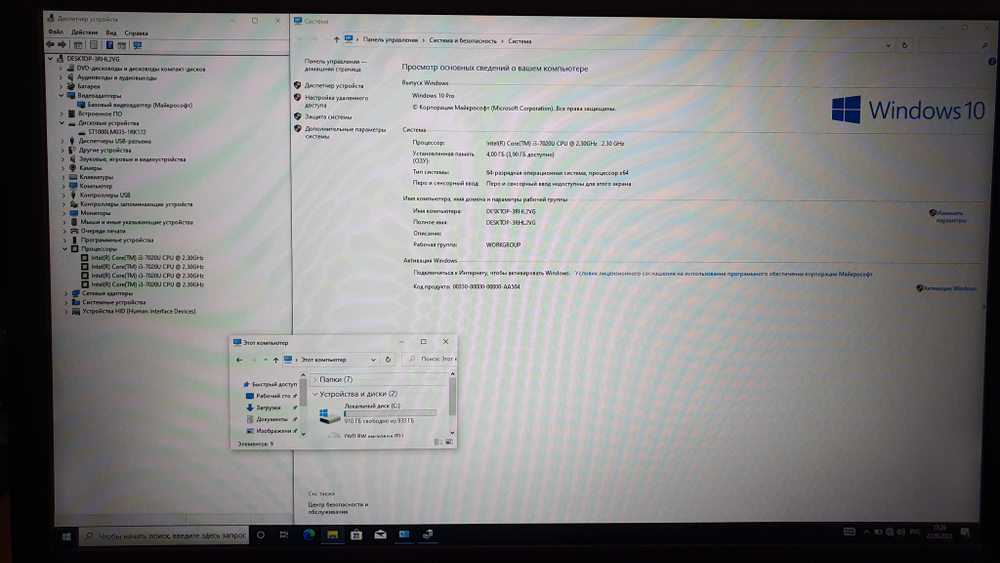Select Изображения in Explorer sidebar
1000x563 pixels.
[x=274, y=430]
